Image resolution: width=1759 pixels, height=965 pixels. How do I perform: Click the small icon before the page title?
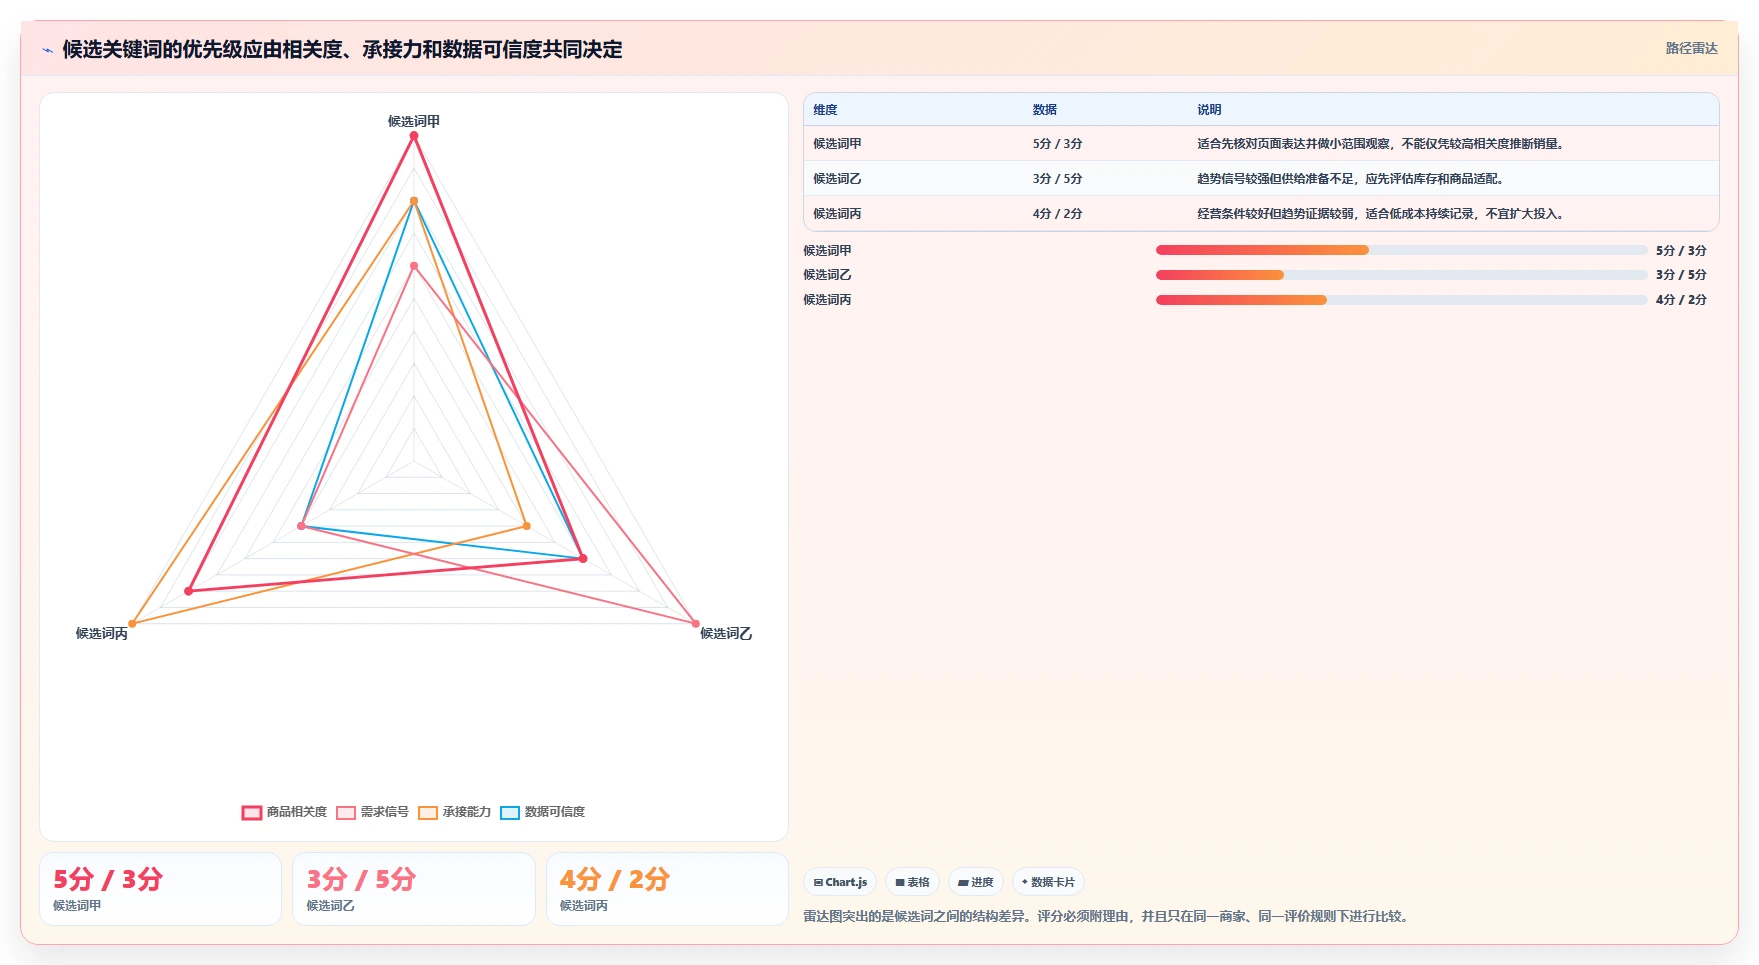(x=47, y=50)
